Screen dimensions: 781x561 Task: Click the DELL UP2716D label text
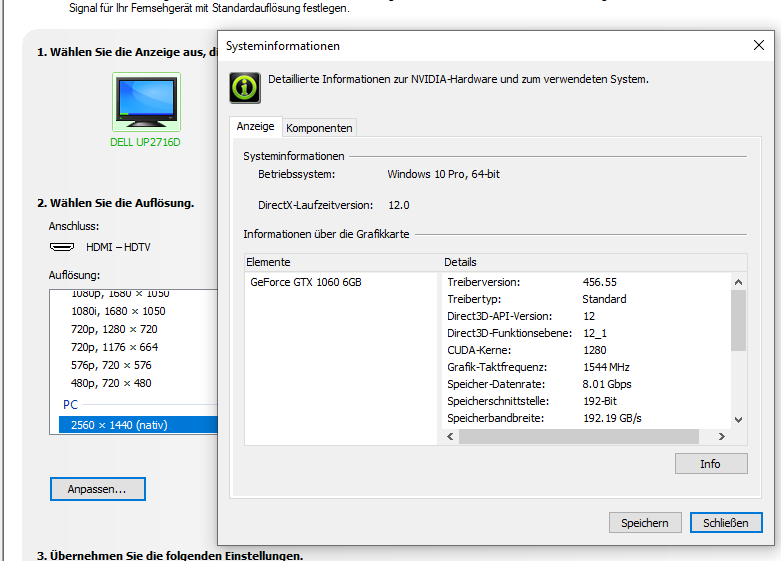(x=145, y=142)
